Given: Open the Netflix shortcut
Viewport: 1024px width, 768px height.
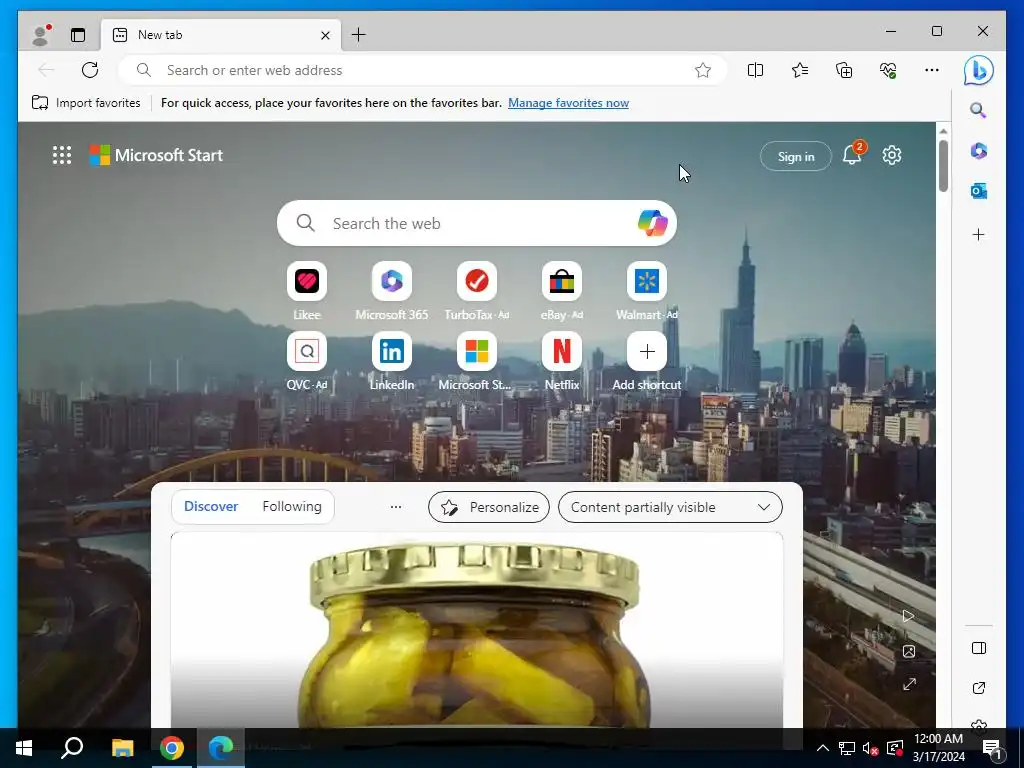Looking at the screenshot, I should coord(562,361).
